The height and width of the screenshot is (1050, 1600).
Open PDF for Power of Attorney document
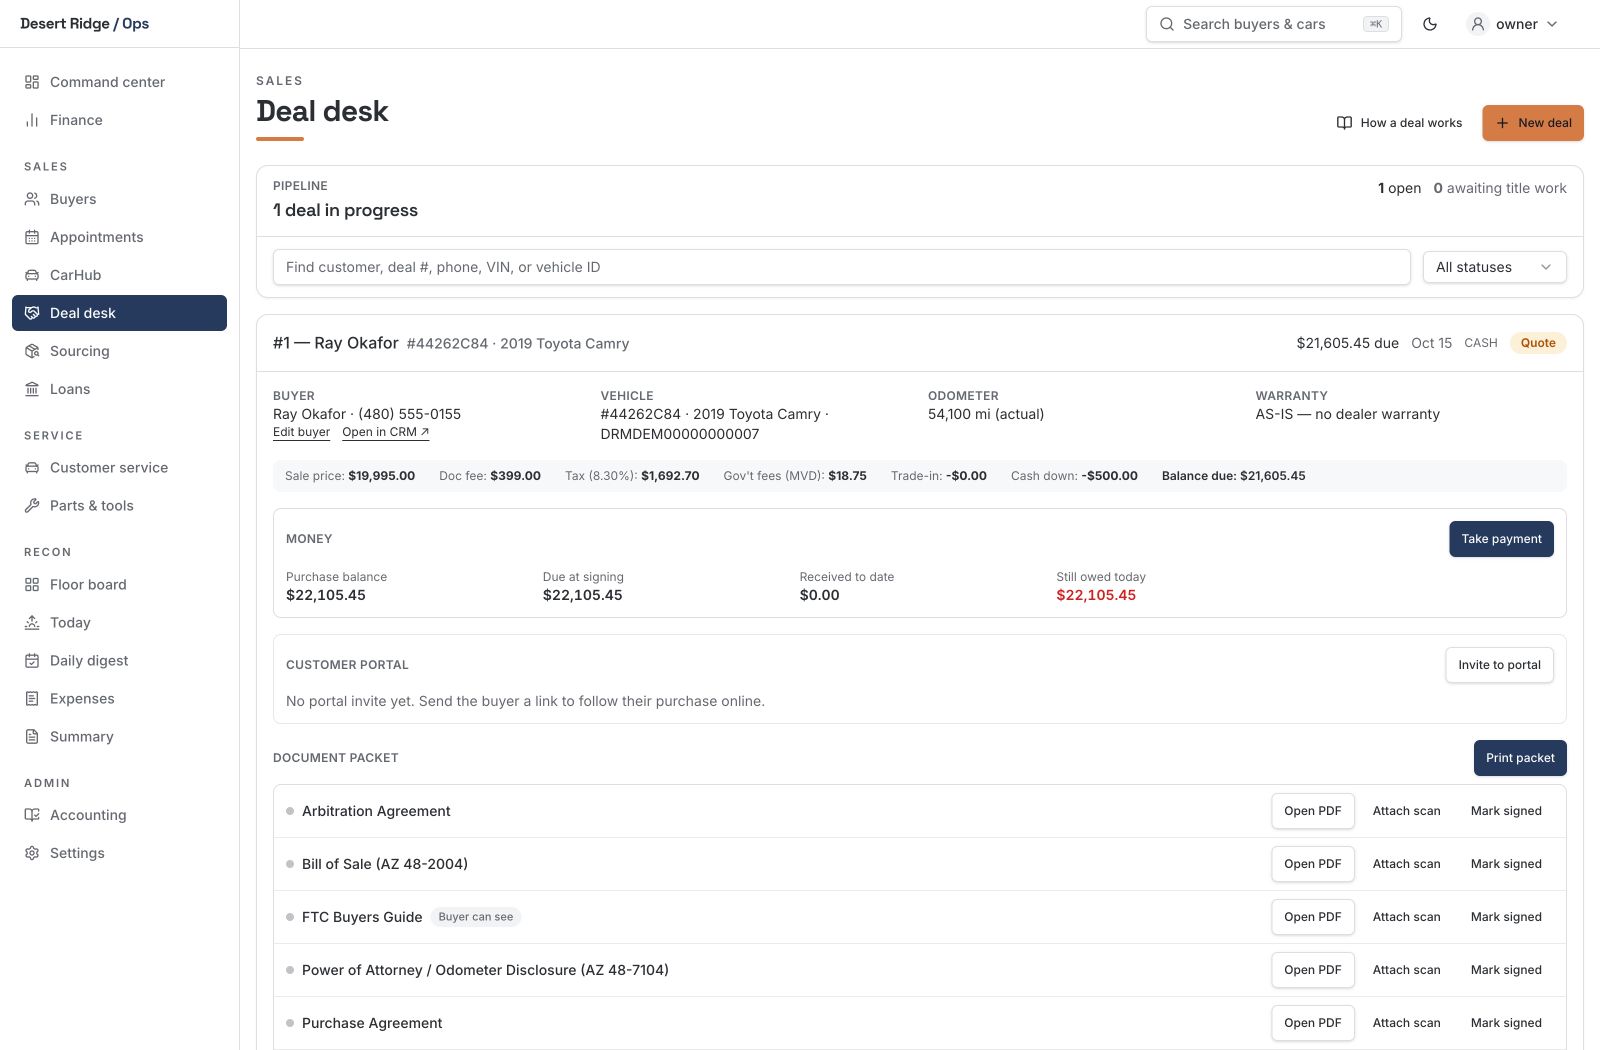pos(1312,970)
